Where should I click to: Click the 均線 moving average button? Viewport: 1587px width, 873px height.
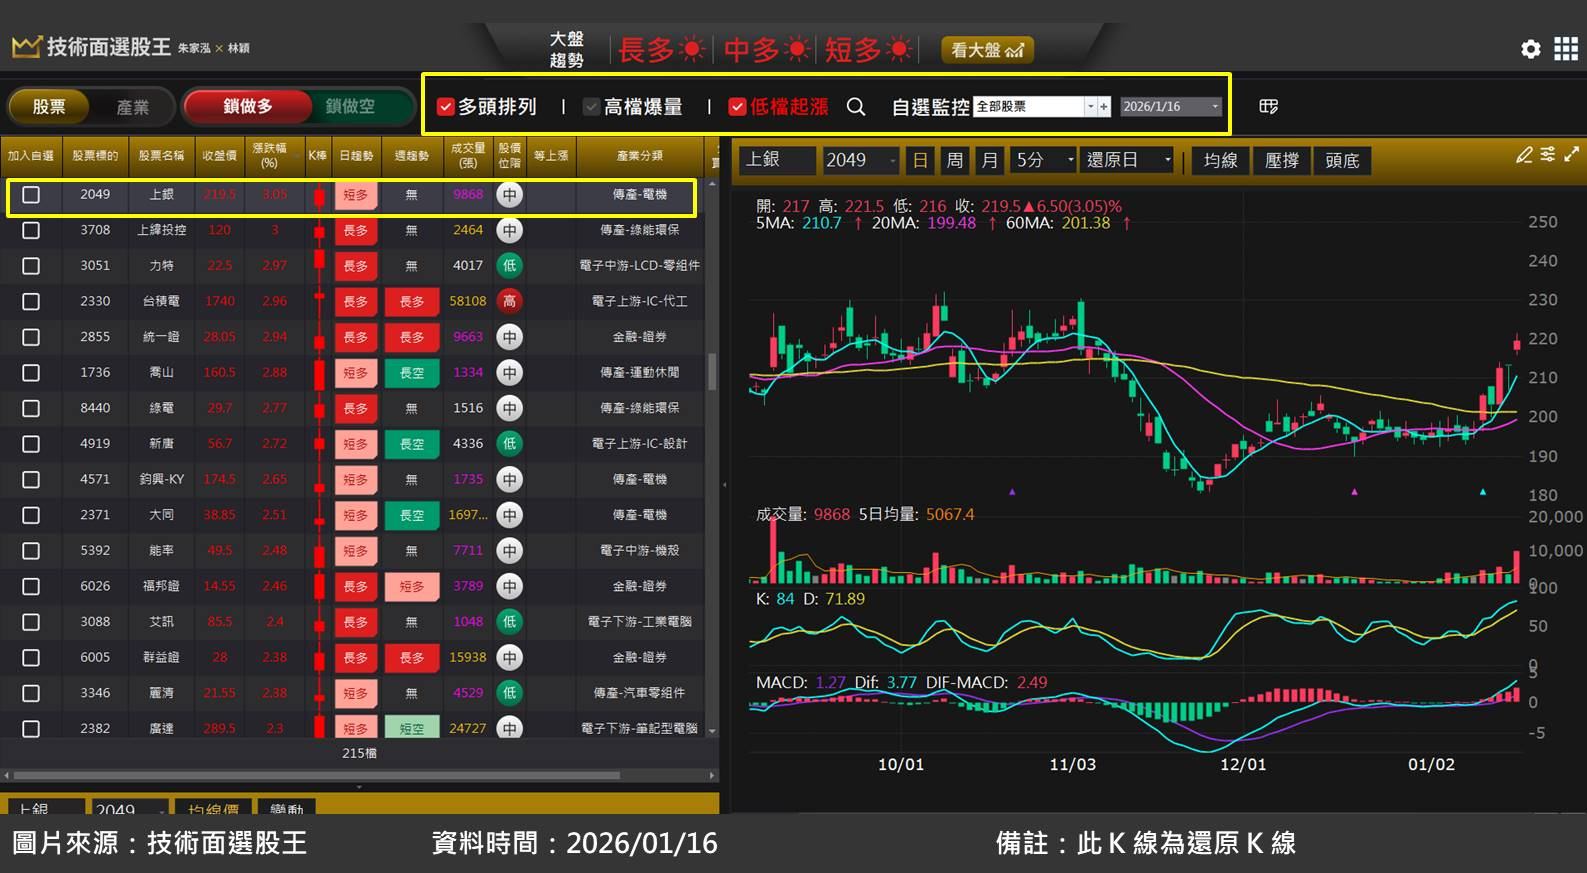point(1220,160)
